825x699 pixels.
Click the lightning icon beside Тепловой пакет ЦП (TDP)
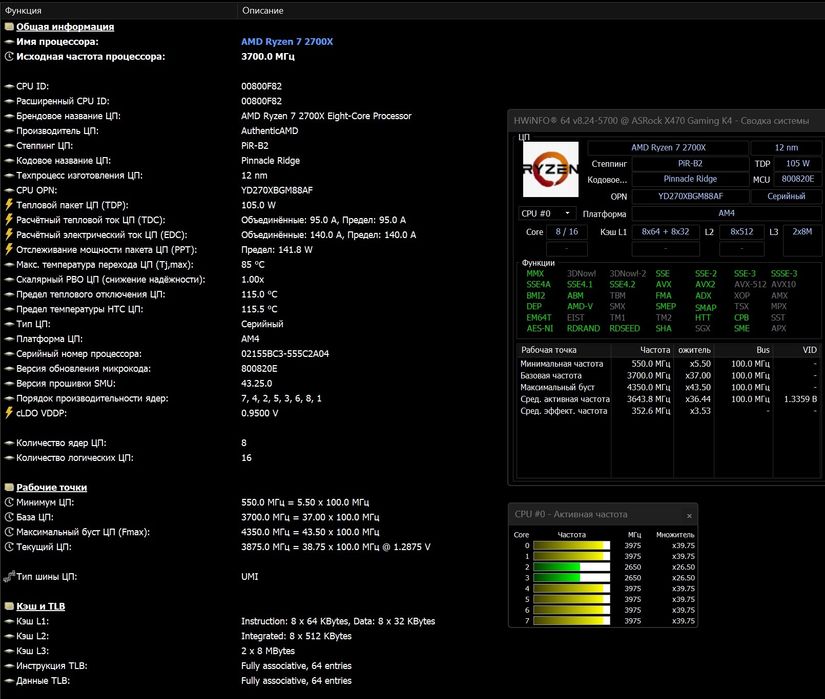[9, 205]
